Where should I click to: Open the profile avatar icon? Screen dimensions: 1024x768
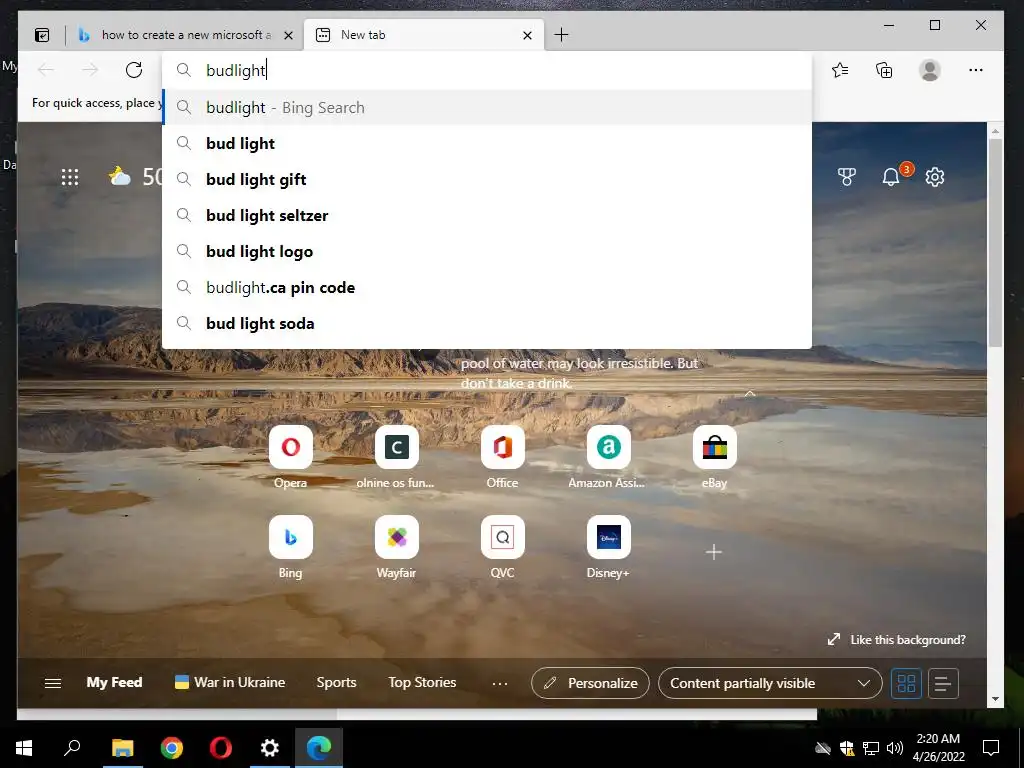coord(929,70)
